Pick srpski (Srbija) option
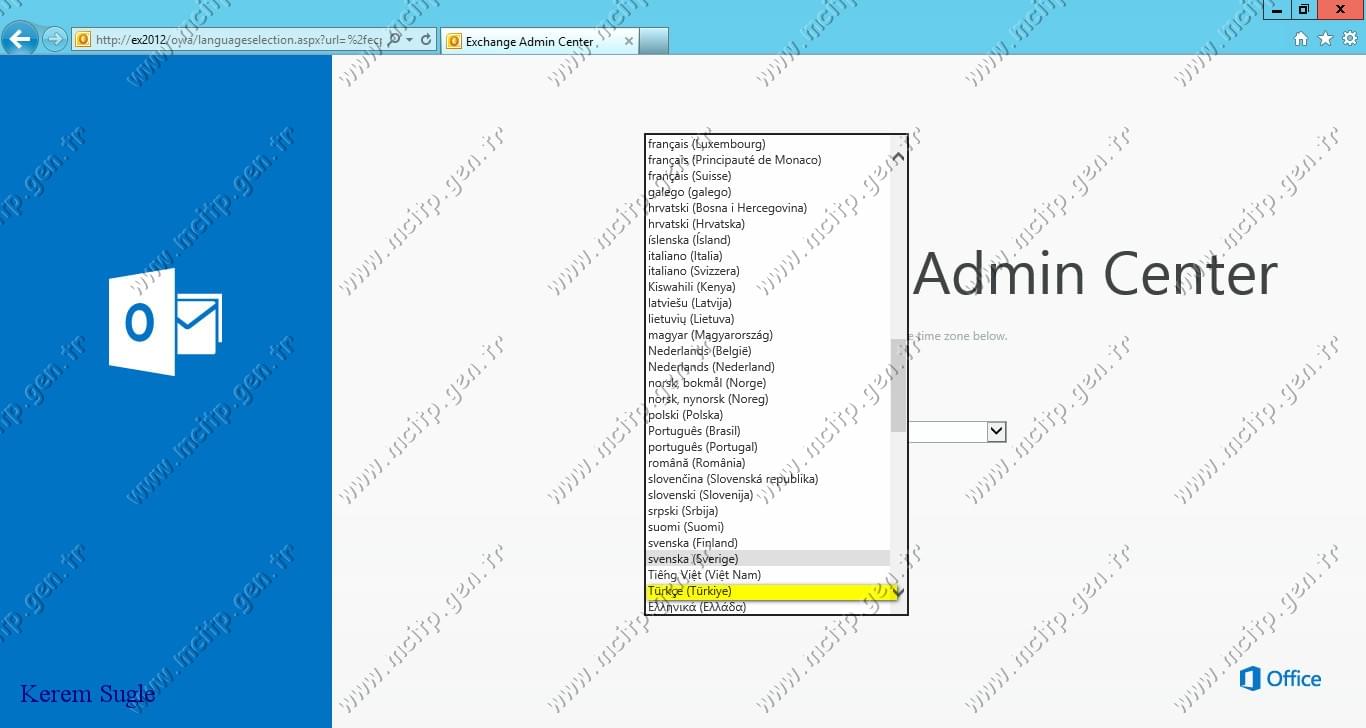The width and height of the screenshot is (1366, 728). pos(768,511)
